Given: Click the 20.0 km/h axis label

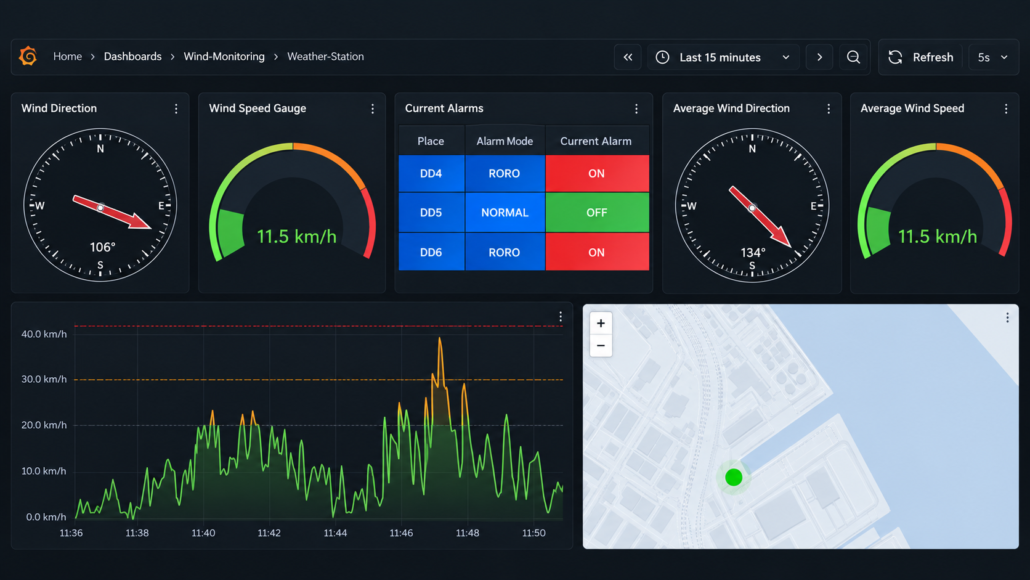Looking at the screenshot, I should point(44,425).
